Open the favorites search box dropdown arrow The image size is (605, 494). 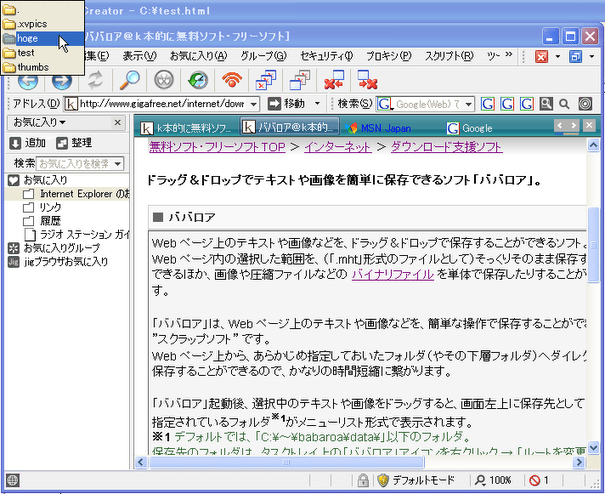tap(118, 164)
